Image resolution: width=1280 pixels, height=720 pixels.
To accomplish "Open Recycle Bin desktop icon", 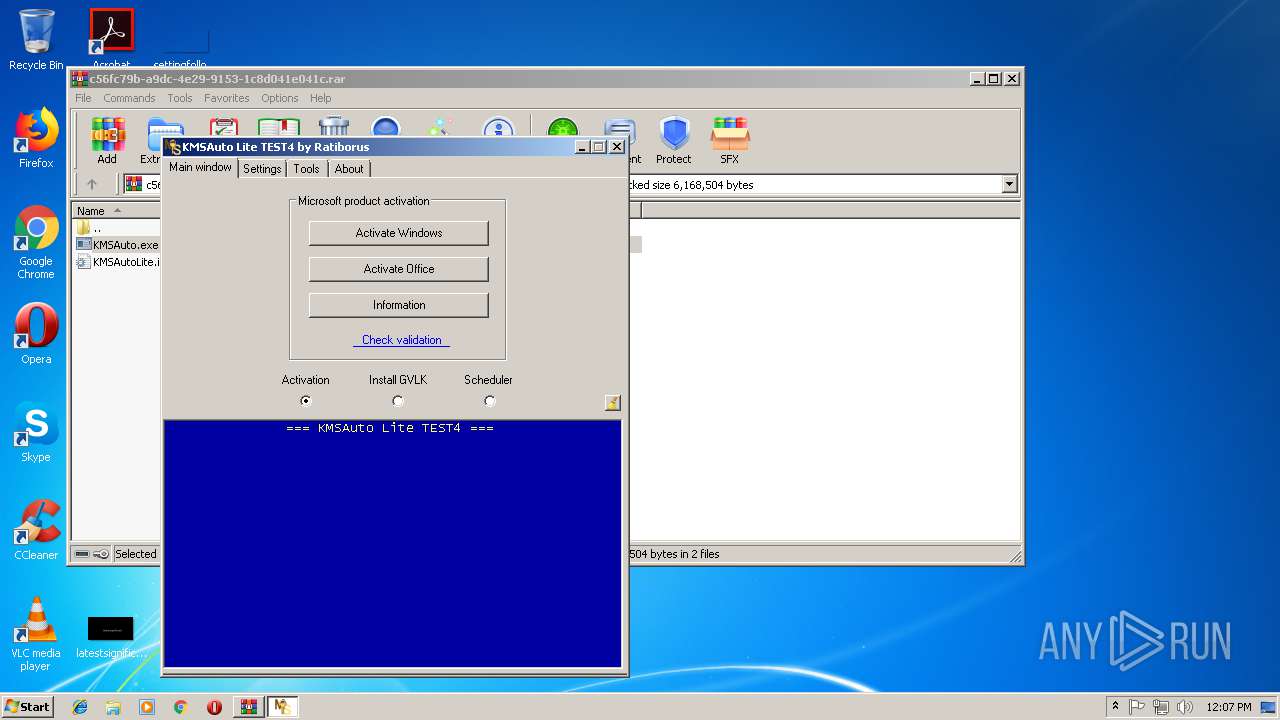I will [x=36, y=40].
